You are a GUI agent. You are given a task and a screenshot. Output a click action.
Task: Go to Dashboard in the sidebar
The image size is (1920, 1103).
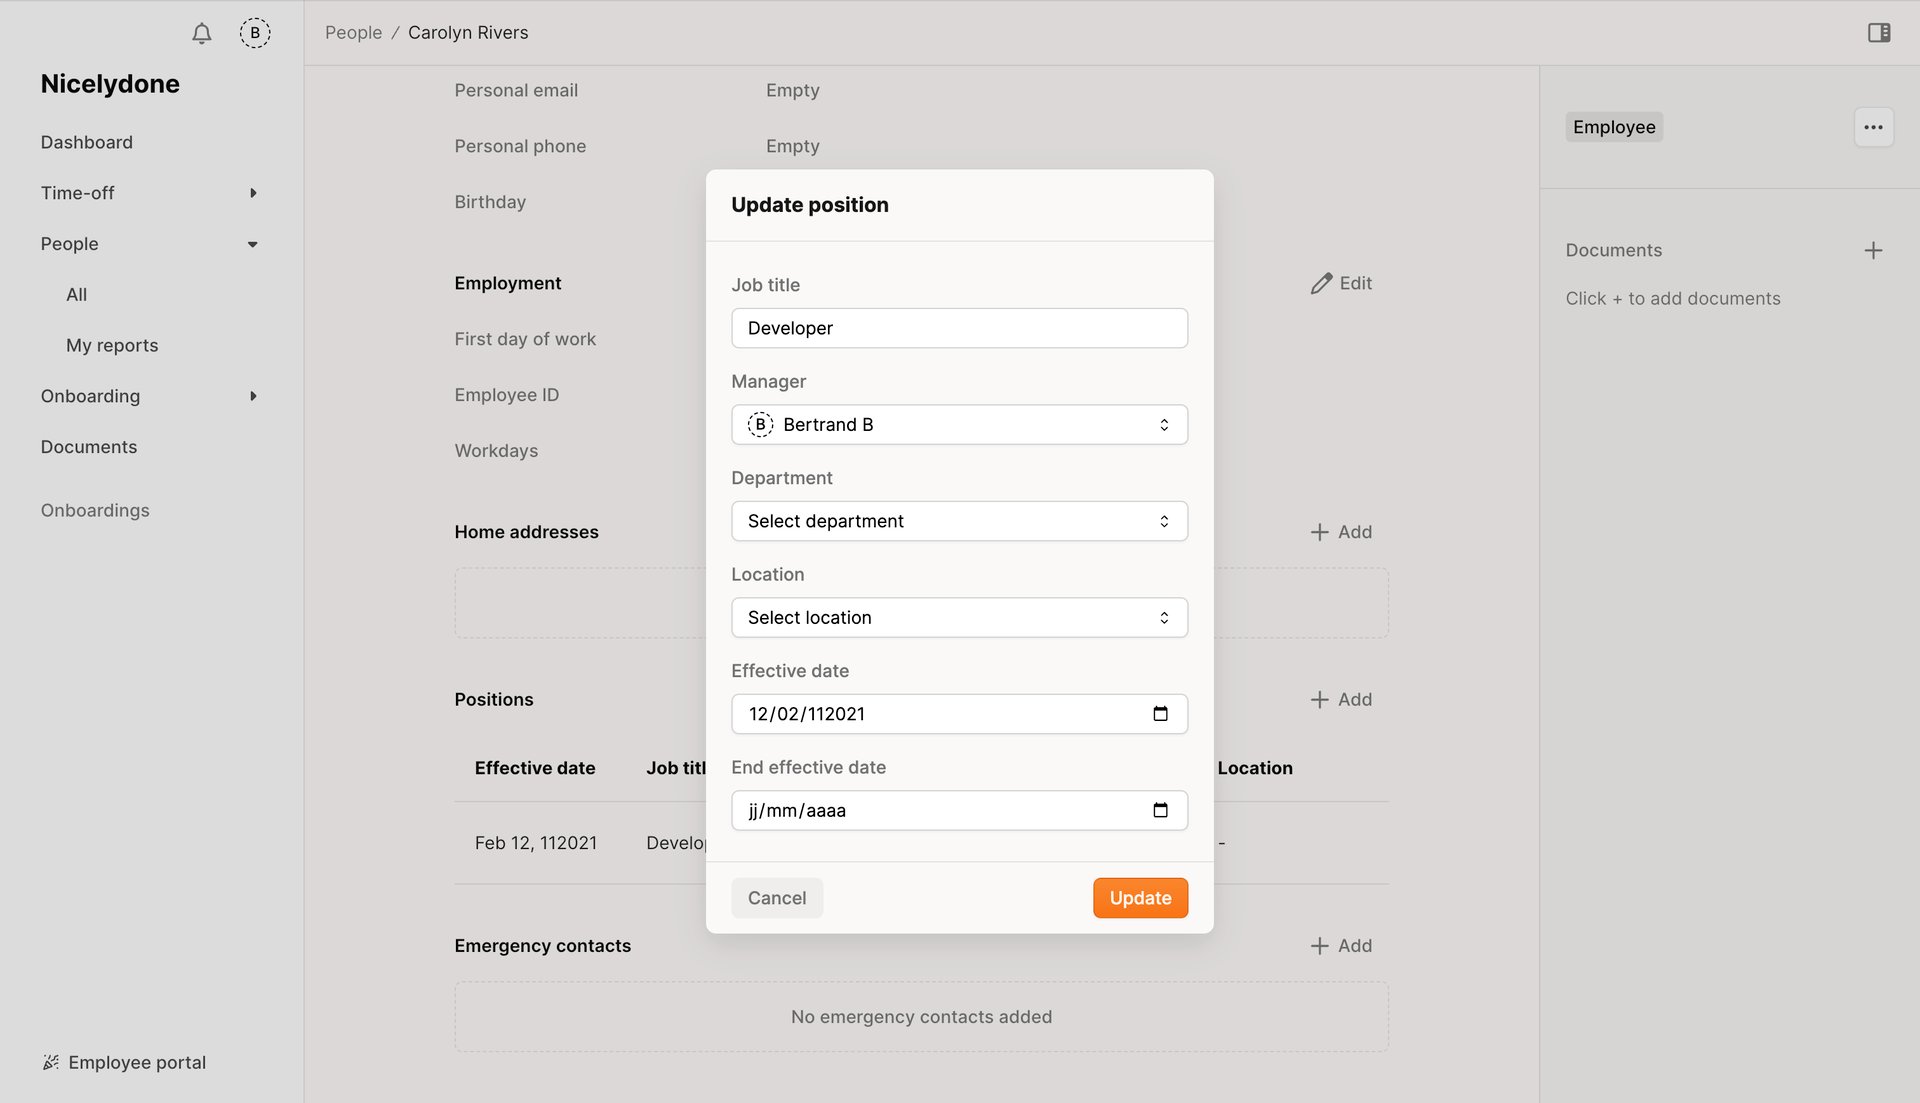click(x=86, y=142)
